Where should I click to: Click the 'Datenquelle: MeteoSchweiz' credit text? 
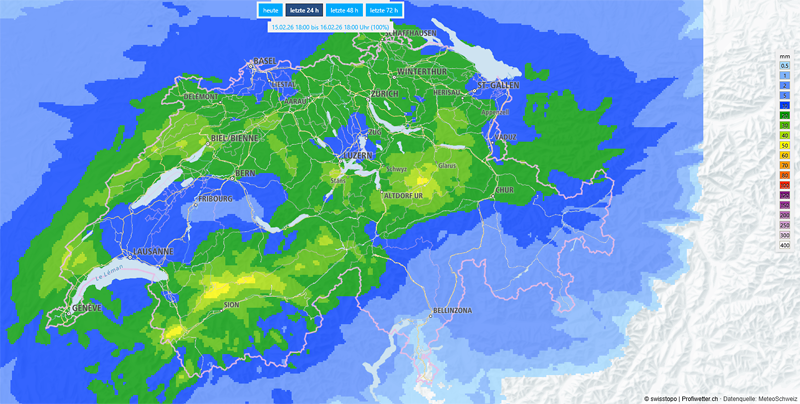(760, 398)
